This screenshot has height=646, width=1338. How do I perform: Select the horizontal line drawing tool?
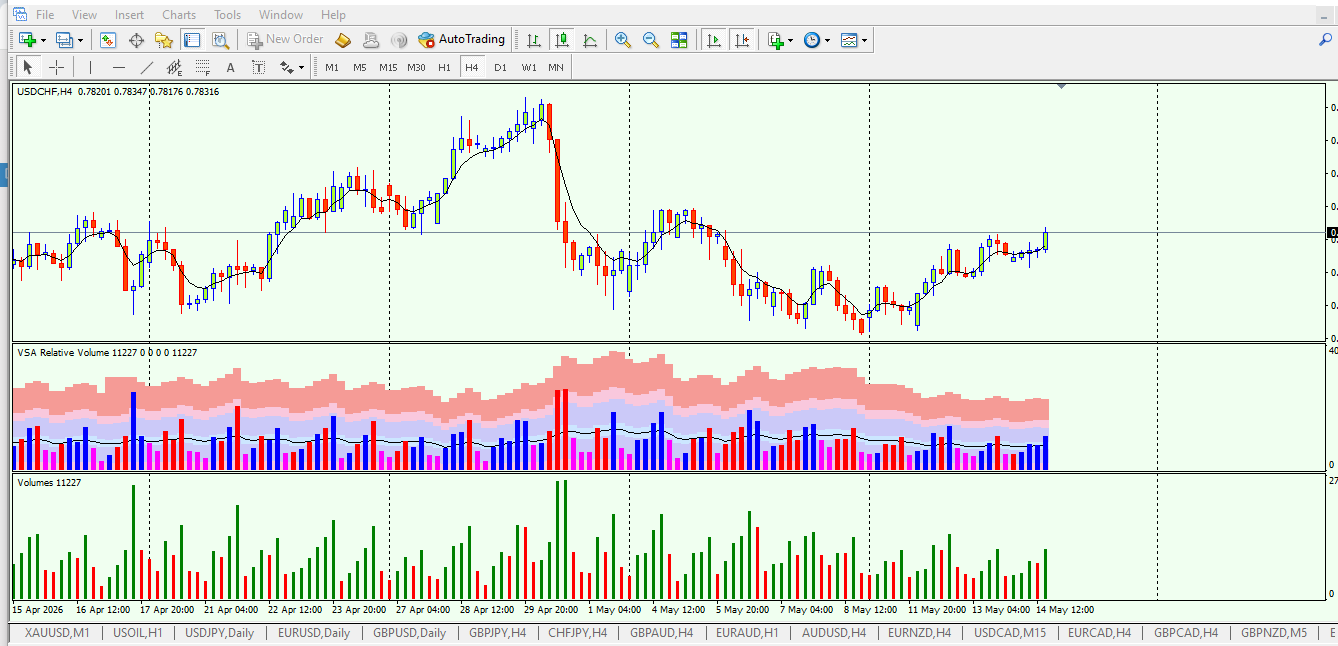point(119,67)
